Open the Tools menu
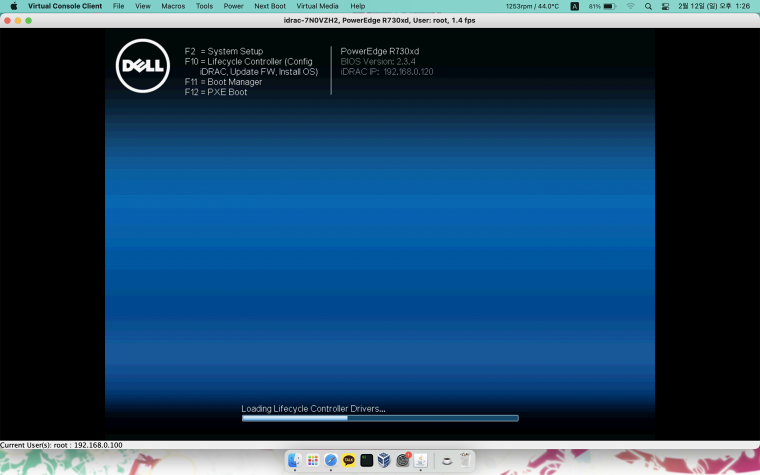This screenshot has height=475, width=760. 204,6
